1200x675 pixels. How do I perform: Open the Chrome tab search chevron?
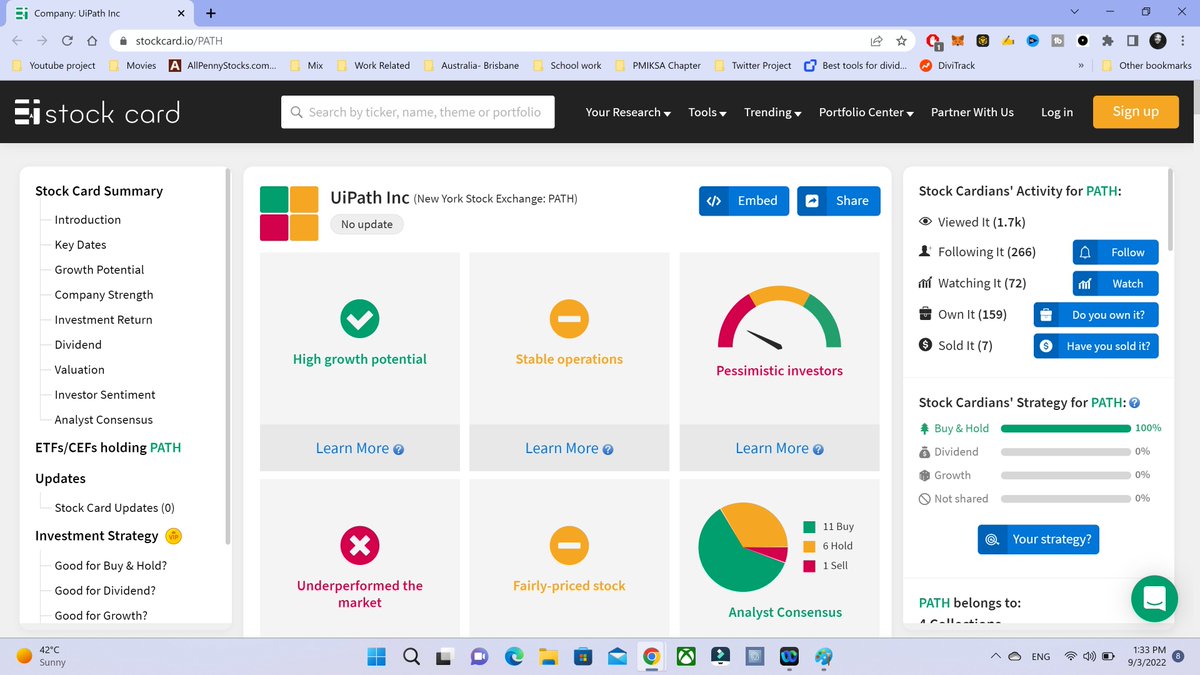coord(1074,13)
